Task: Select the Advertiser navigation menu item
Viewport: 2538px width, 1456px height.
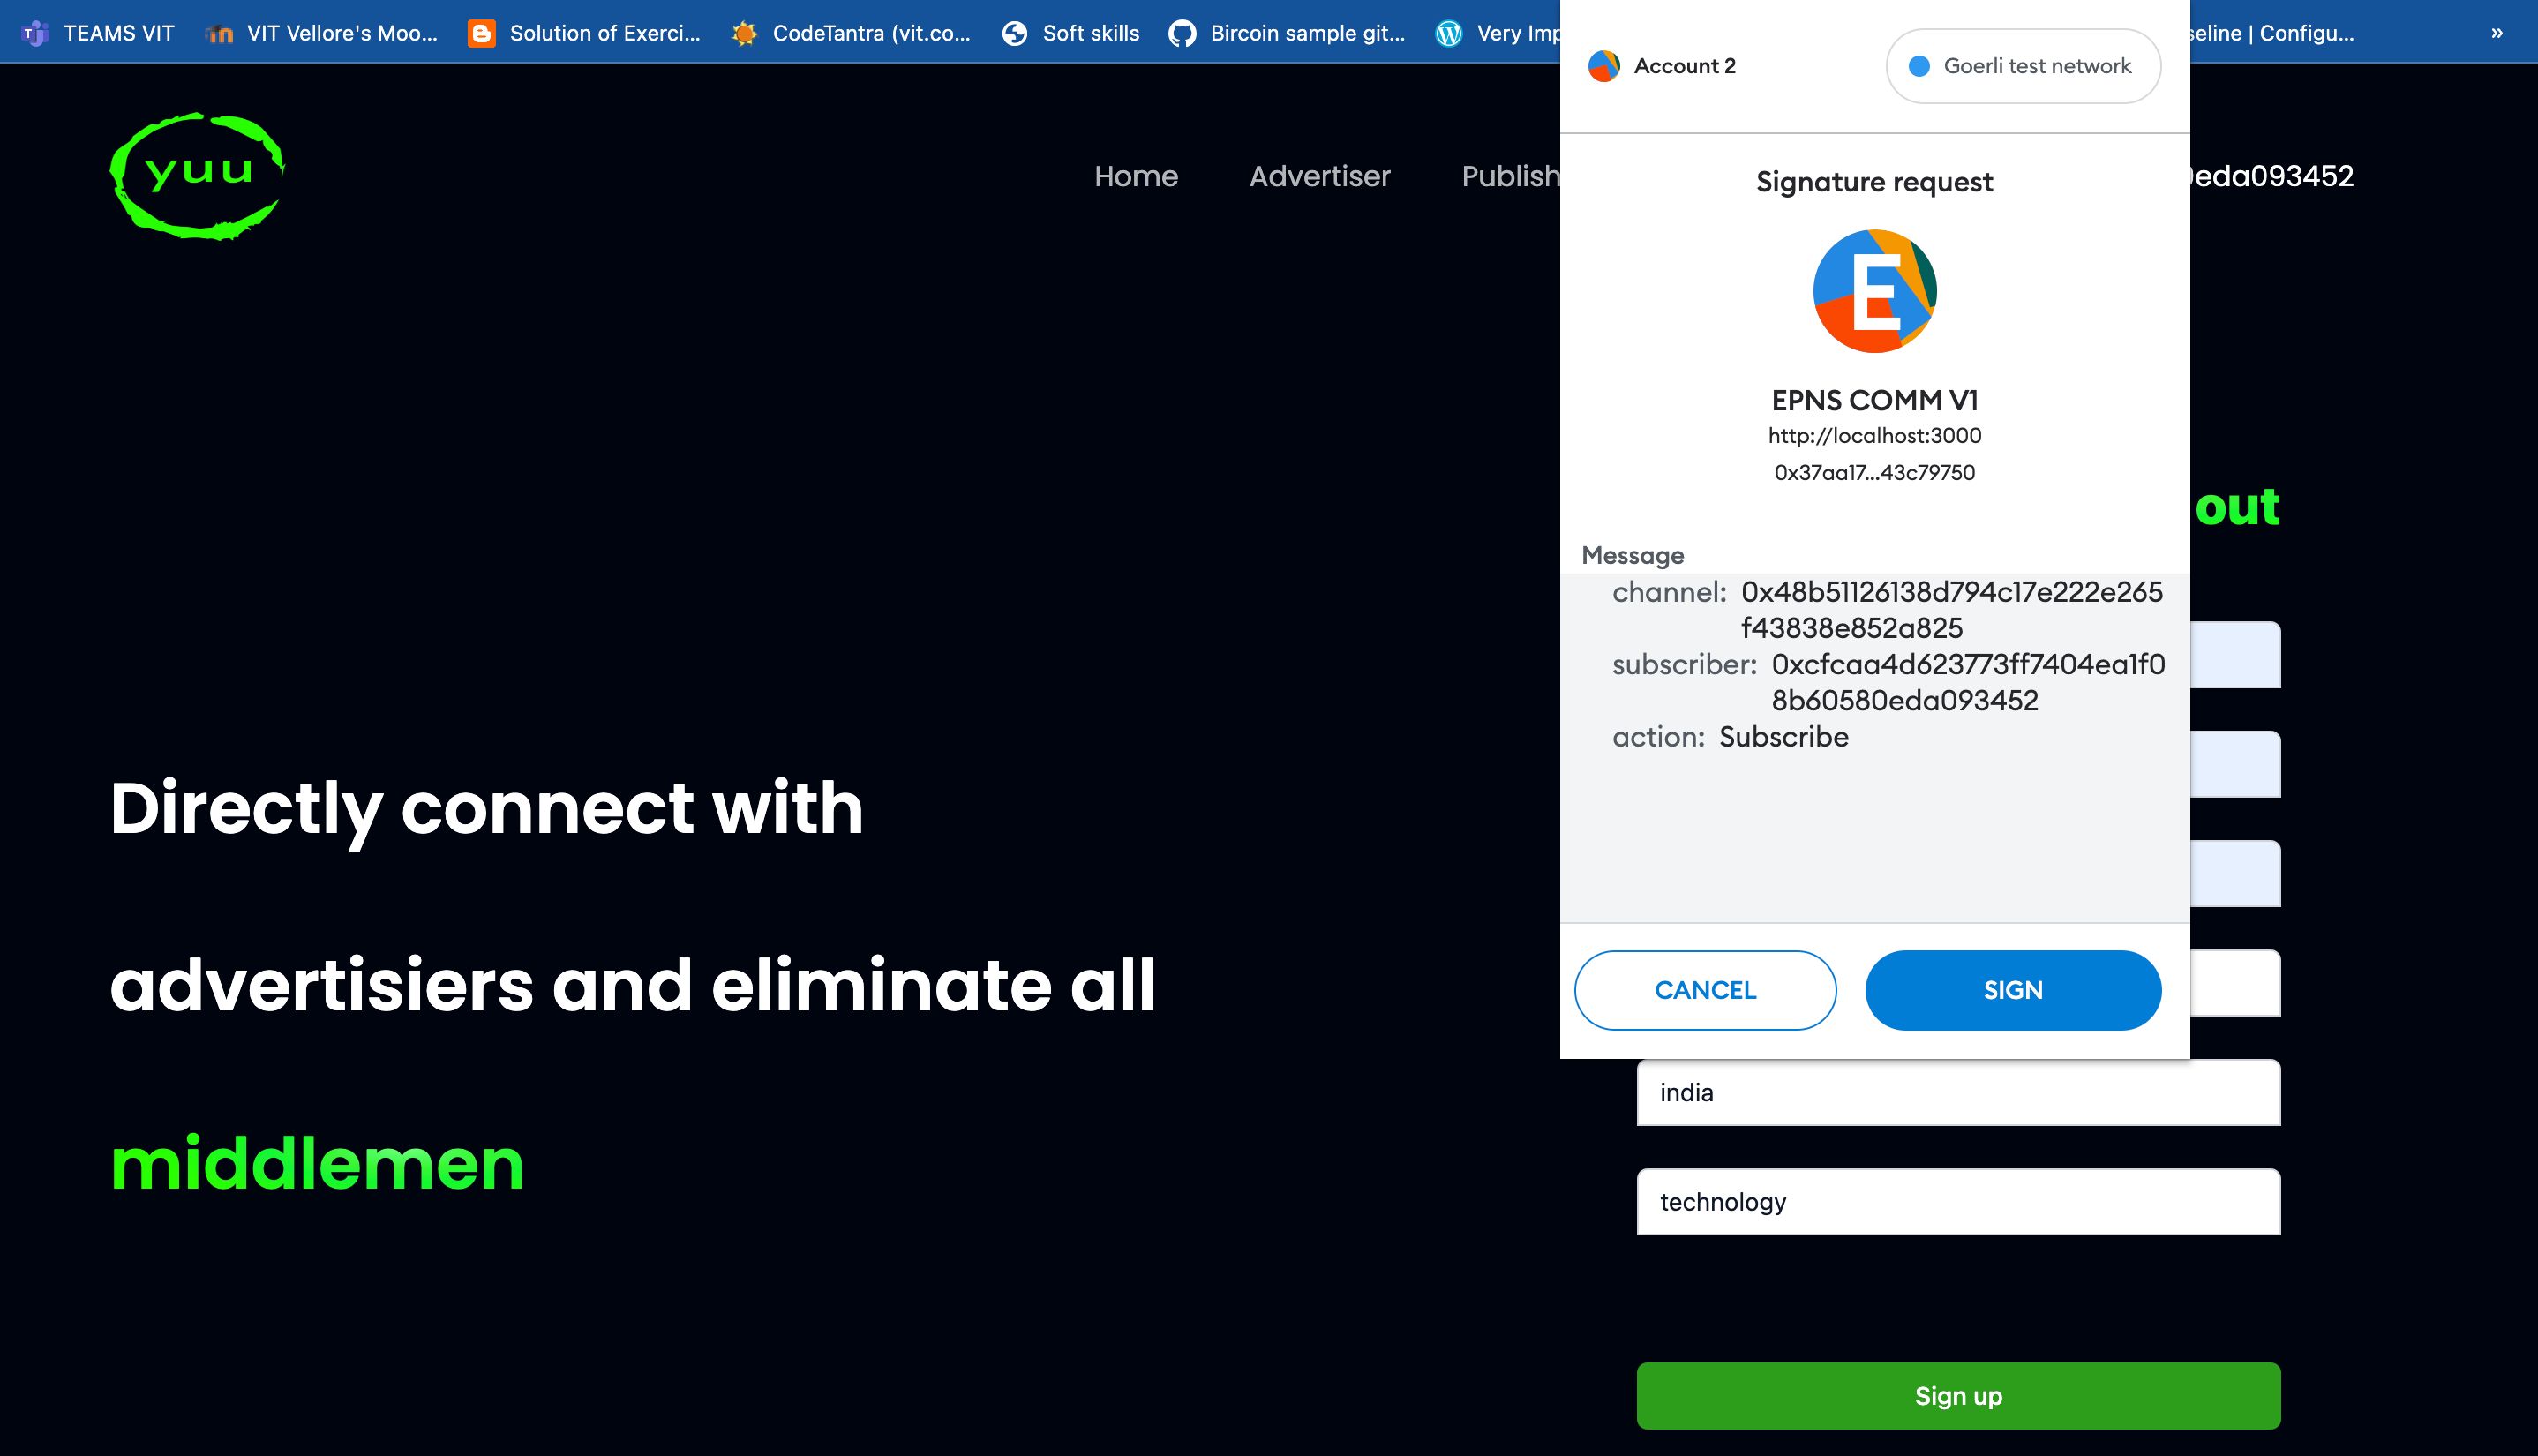Action: [x=1319, y=176]
